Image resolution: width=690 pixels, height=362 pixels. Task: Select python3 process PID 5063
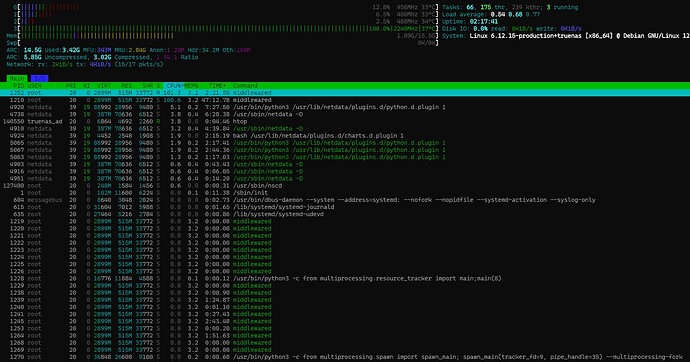tap(345, 157)
